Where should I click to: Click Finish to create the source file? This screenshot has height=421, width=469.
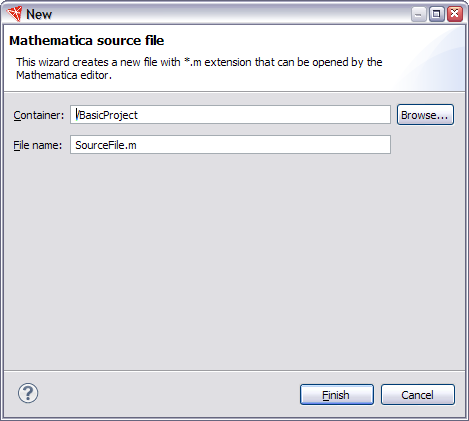(337, 395)
